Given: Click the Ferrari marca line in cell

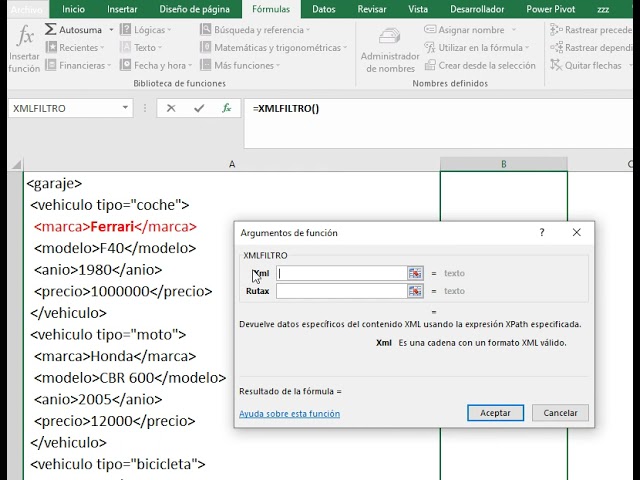Looking at the screenshot, I should pos(115,227).
